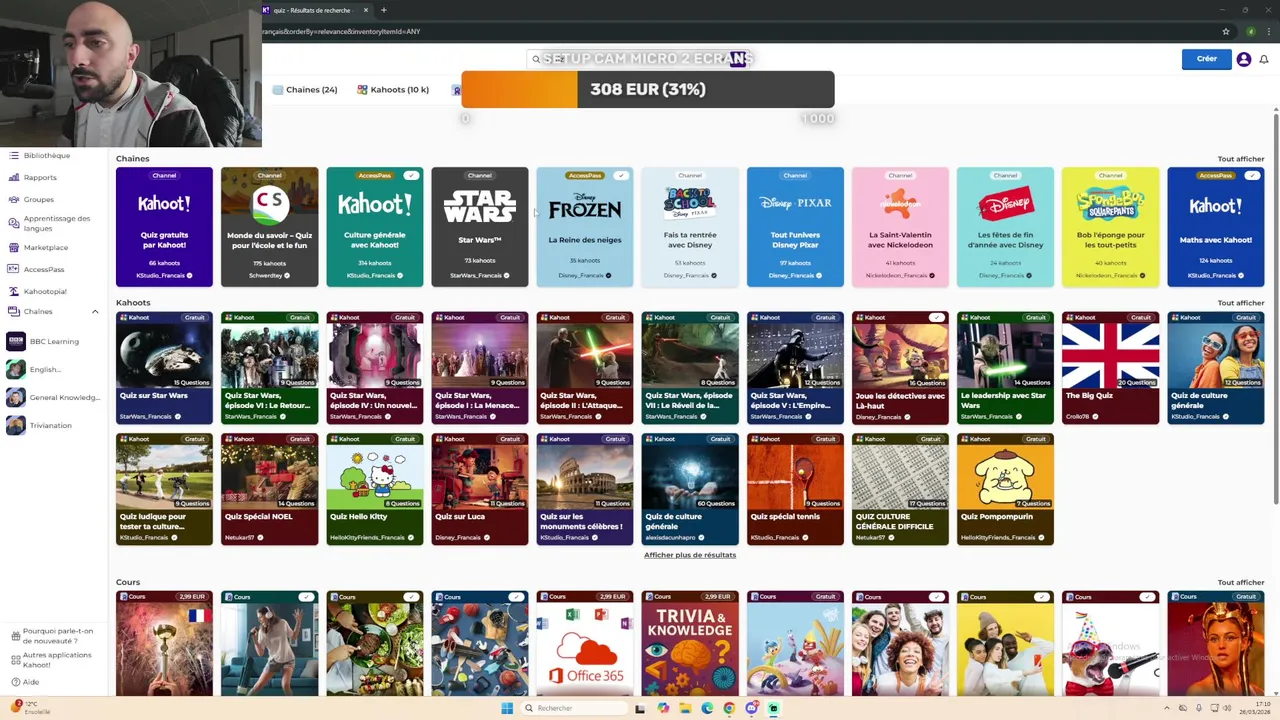Image resolution: width=1280 pixels, height=720 pixels.
Task: Select the Chaînes (24) filter tab
Action: click(305, 90)
